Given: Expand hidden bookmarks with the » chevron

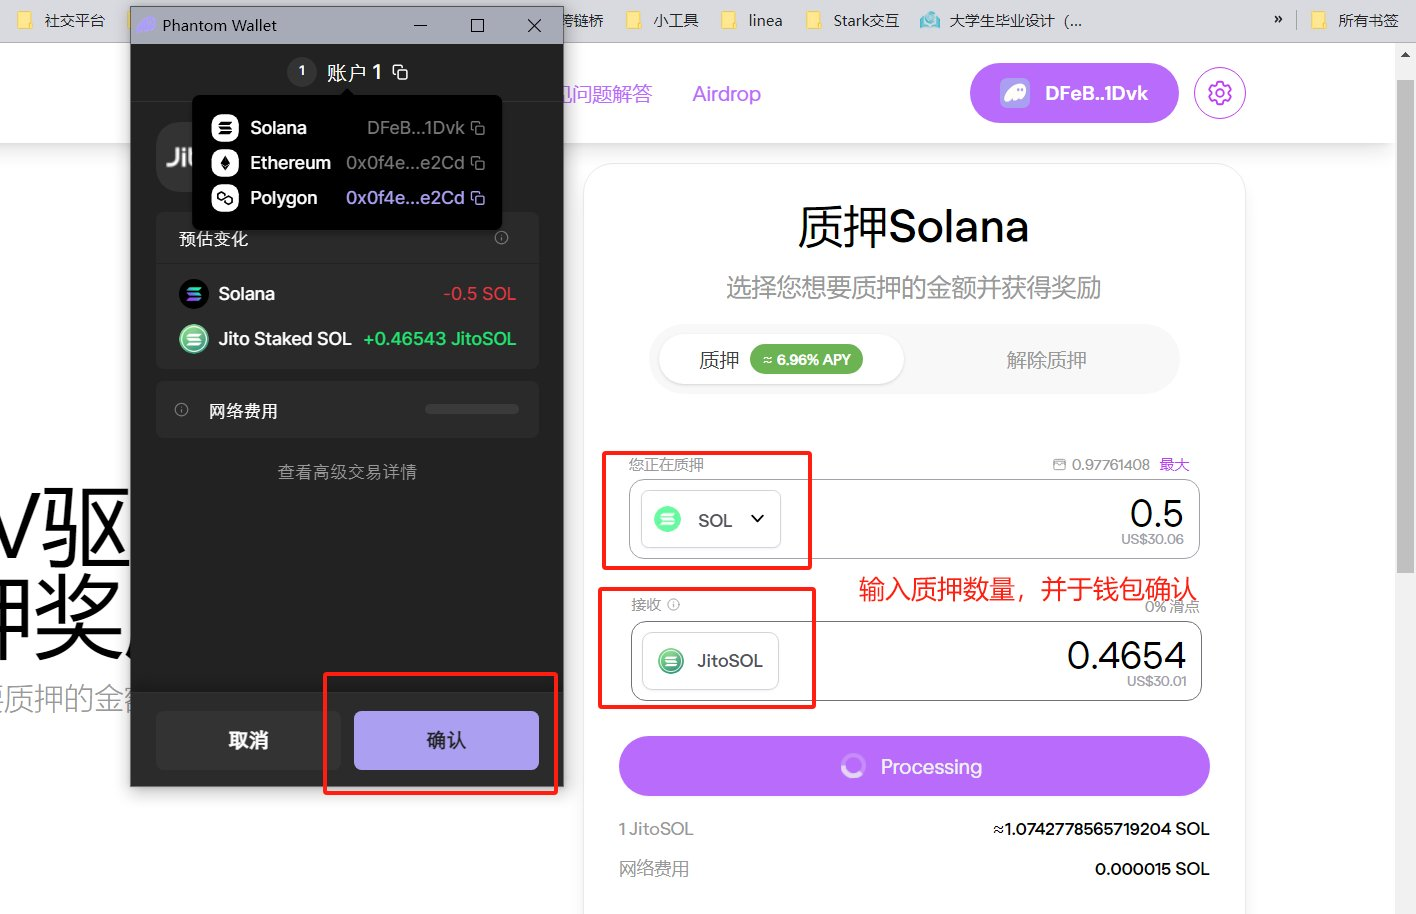Looking at the screenshot, I should 1278,20.
